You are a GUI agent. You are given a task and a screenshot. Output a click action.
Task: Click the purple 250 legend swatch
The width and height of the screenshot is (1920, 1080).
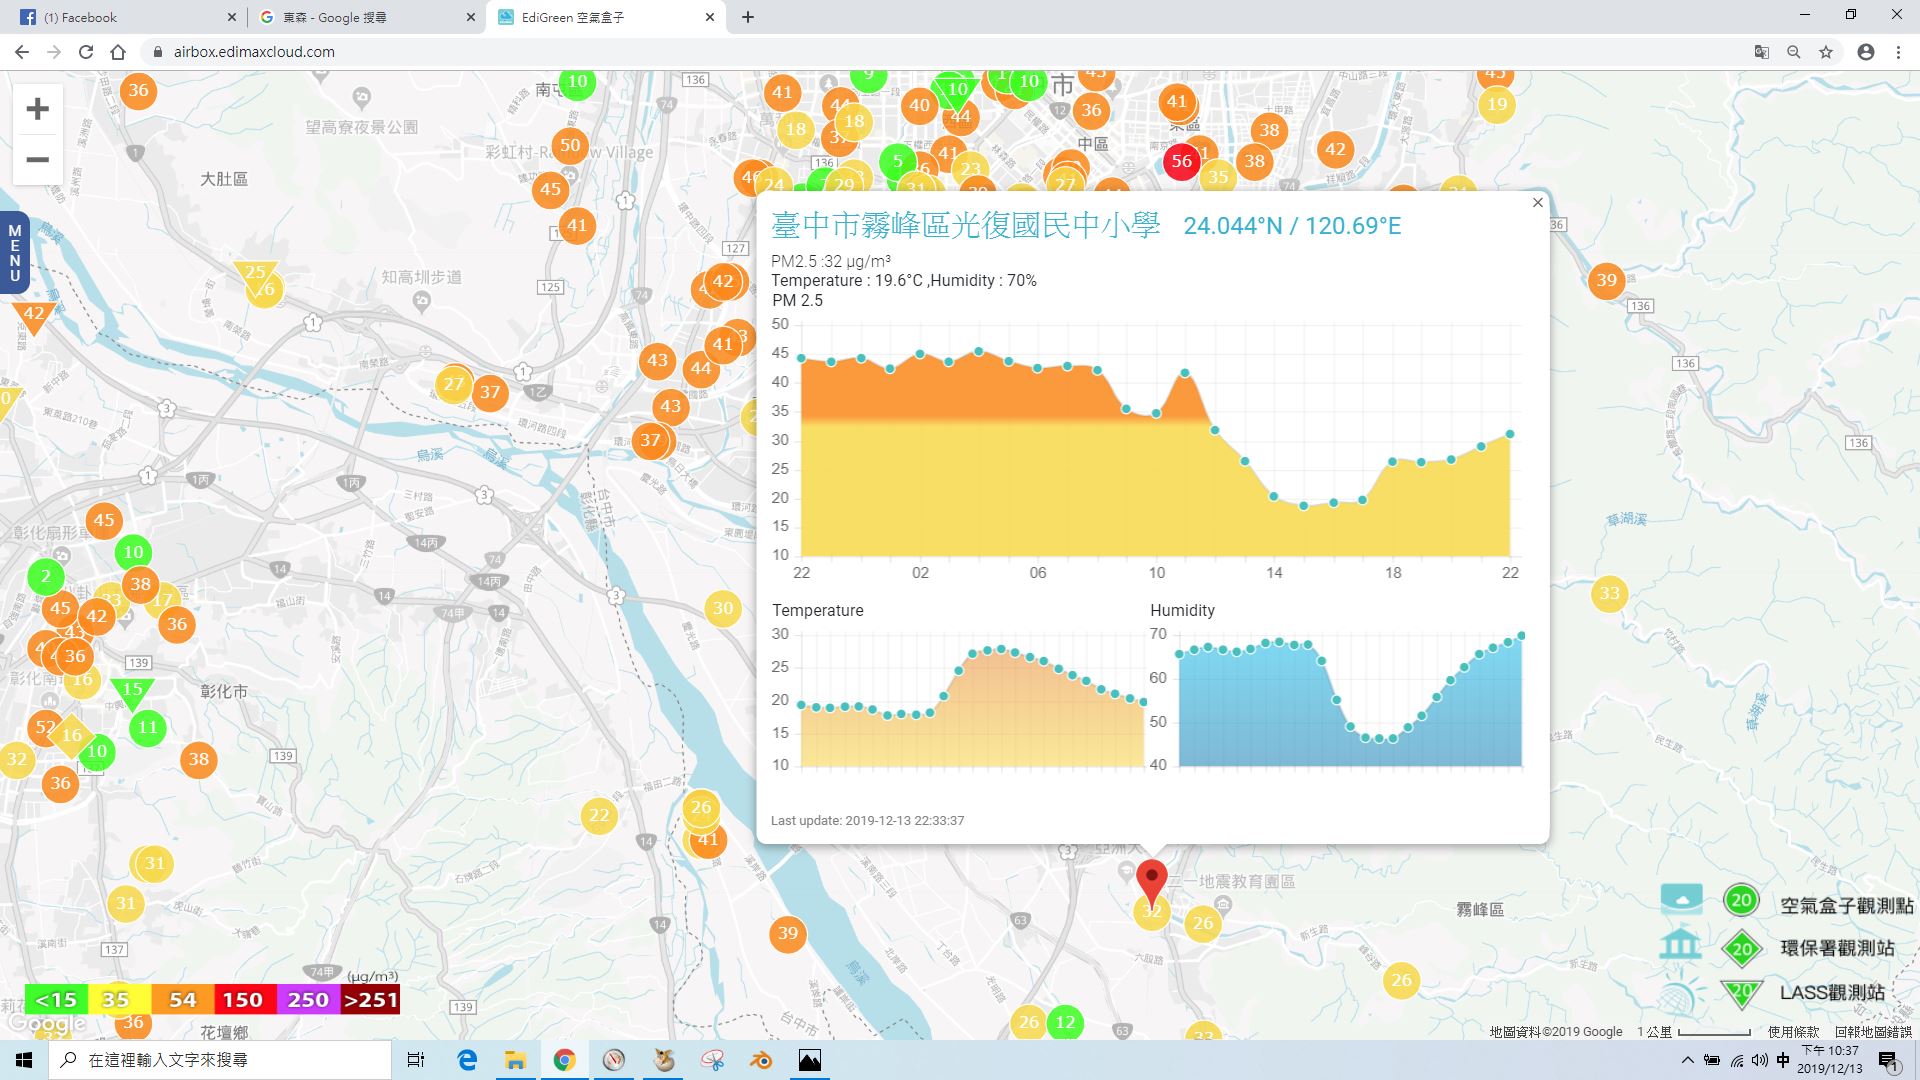tap(307, 1000)
